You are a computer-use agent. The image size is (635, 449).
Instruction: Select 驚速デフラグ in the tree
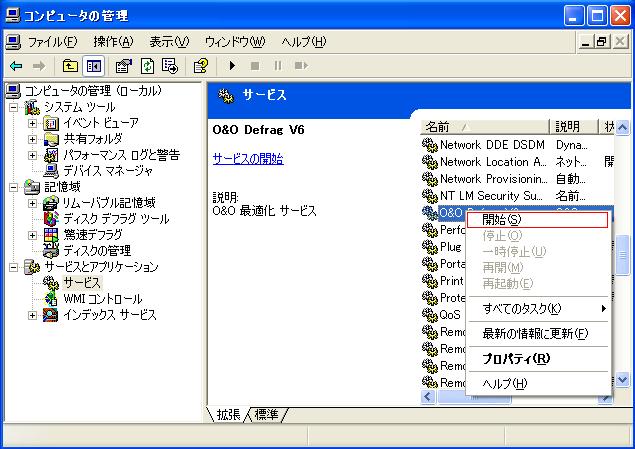pyautogui.click(x=93, y=235)
